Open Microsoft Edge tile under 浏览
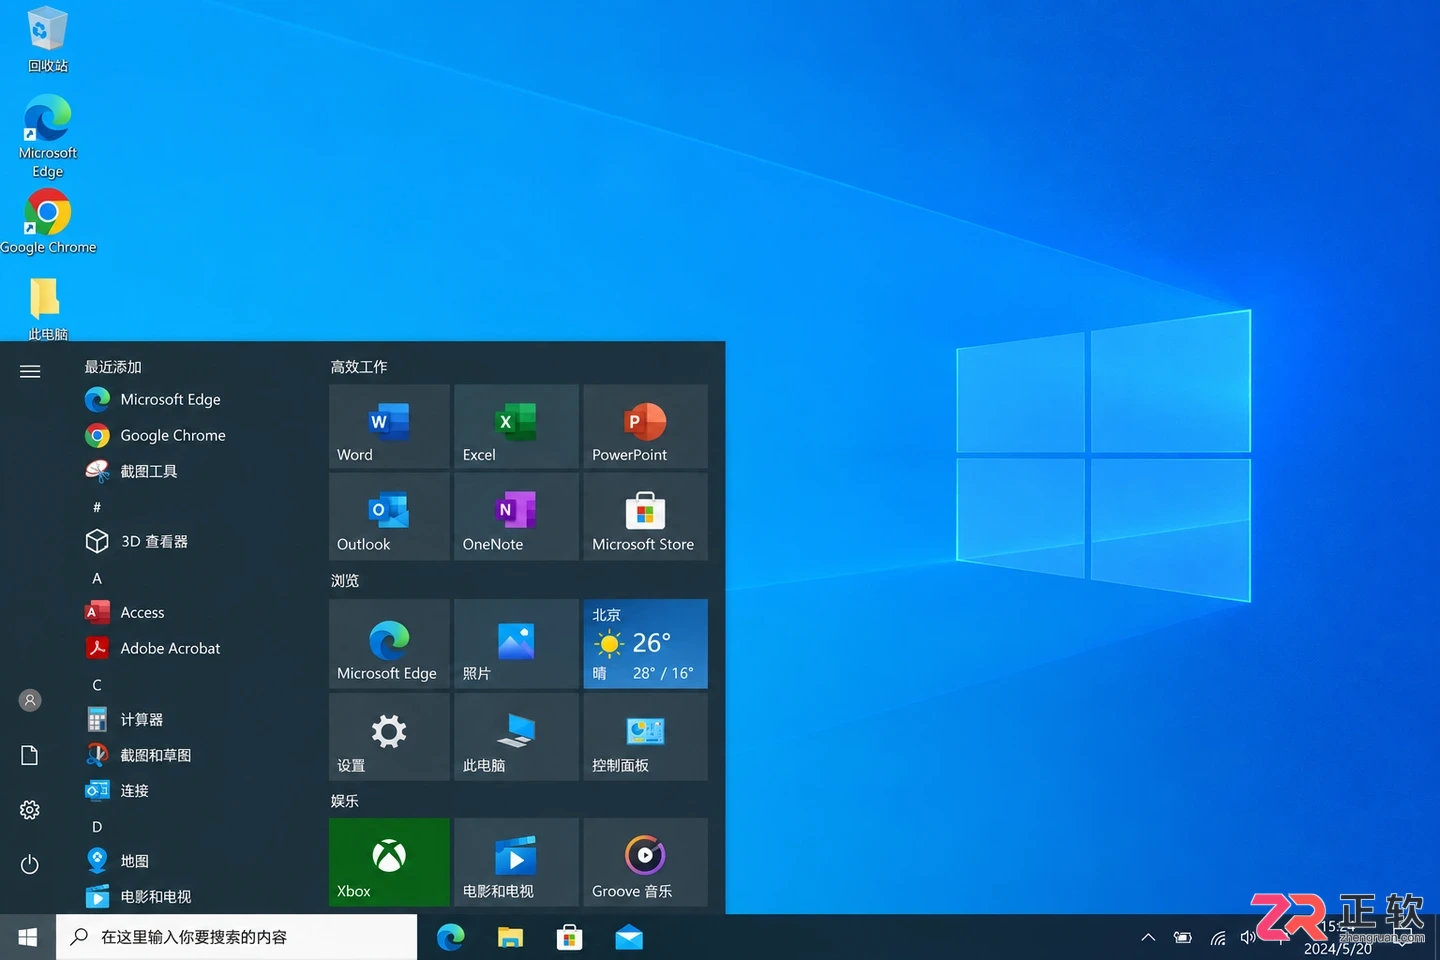1440x960 pixels. coord(389,644)
